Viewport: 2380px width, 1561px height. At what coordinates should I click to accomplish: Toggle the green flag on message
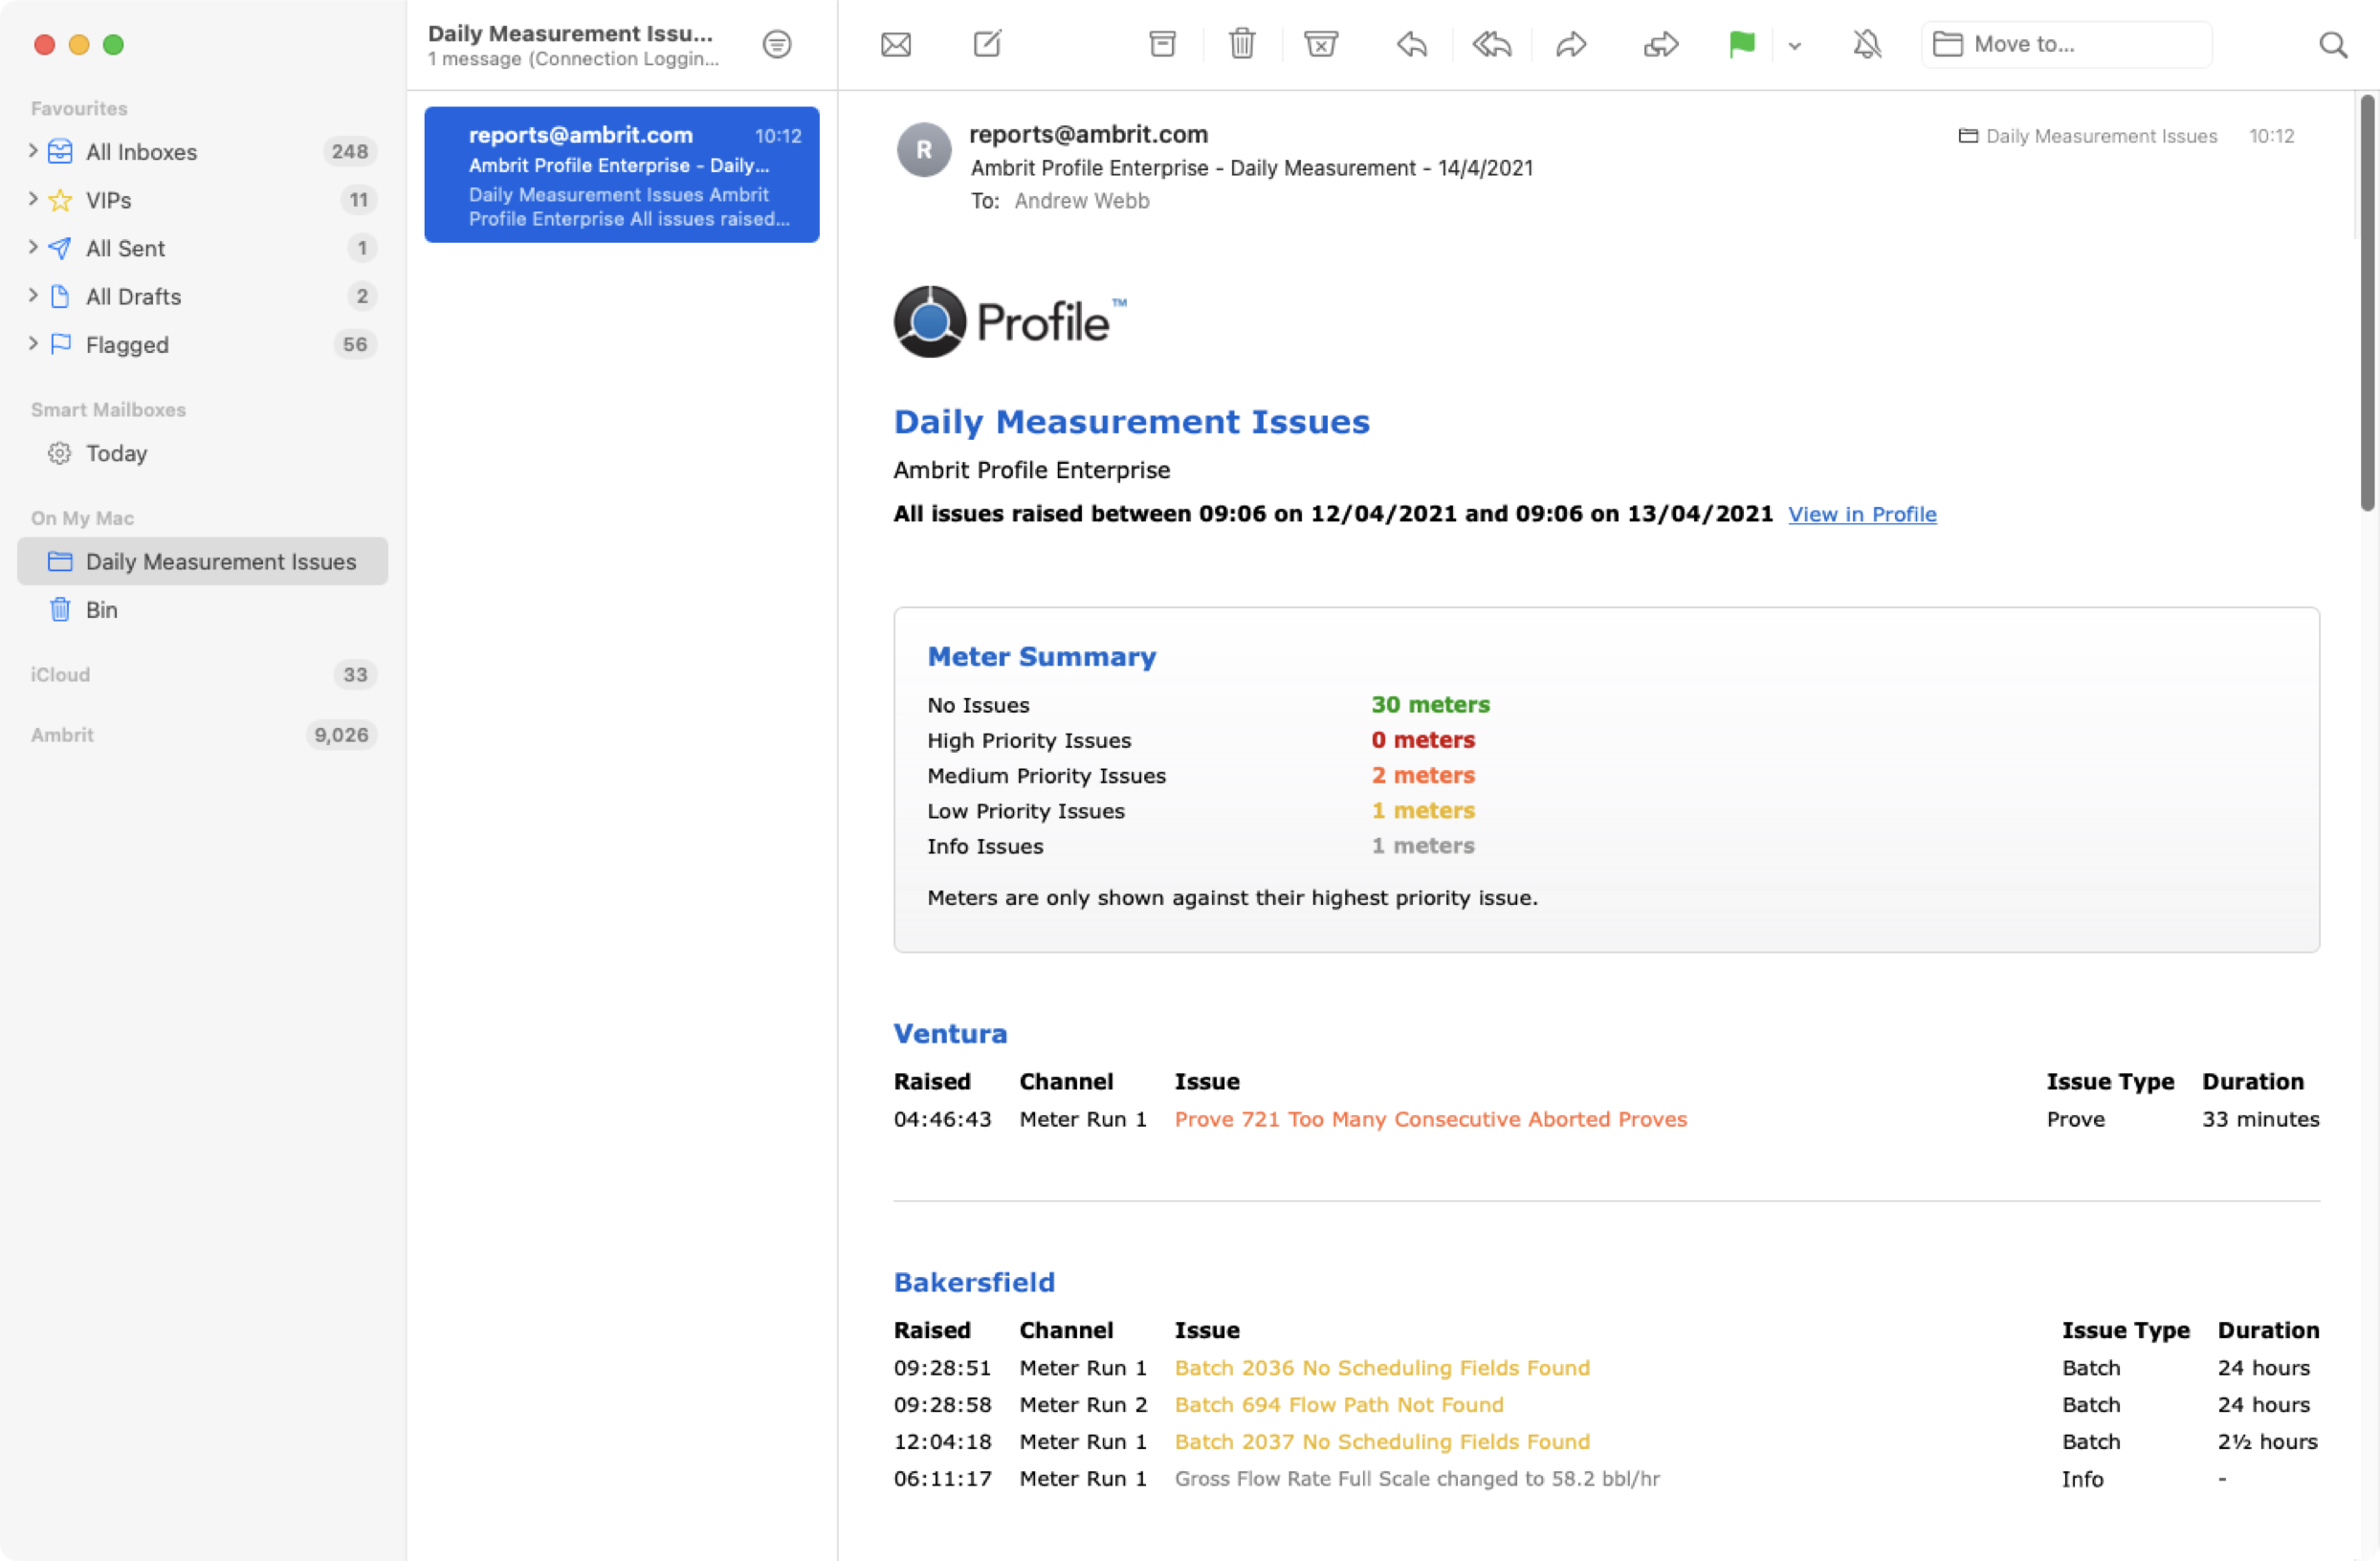pyautogui.click(x=1741, y=44)
